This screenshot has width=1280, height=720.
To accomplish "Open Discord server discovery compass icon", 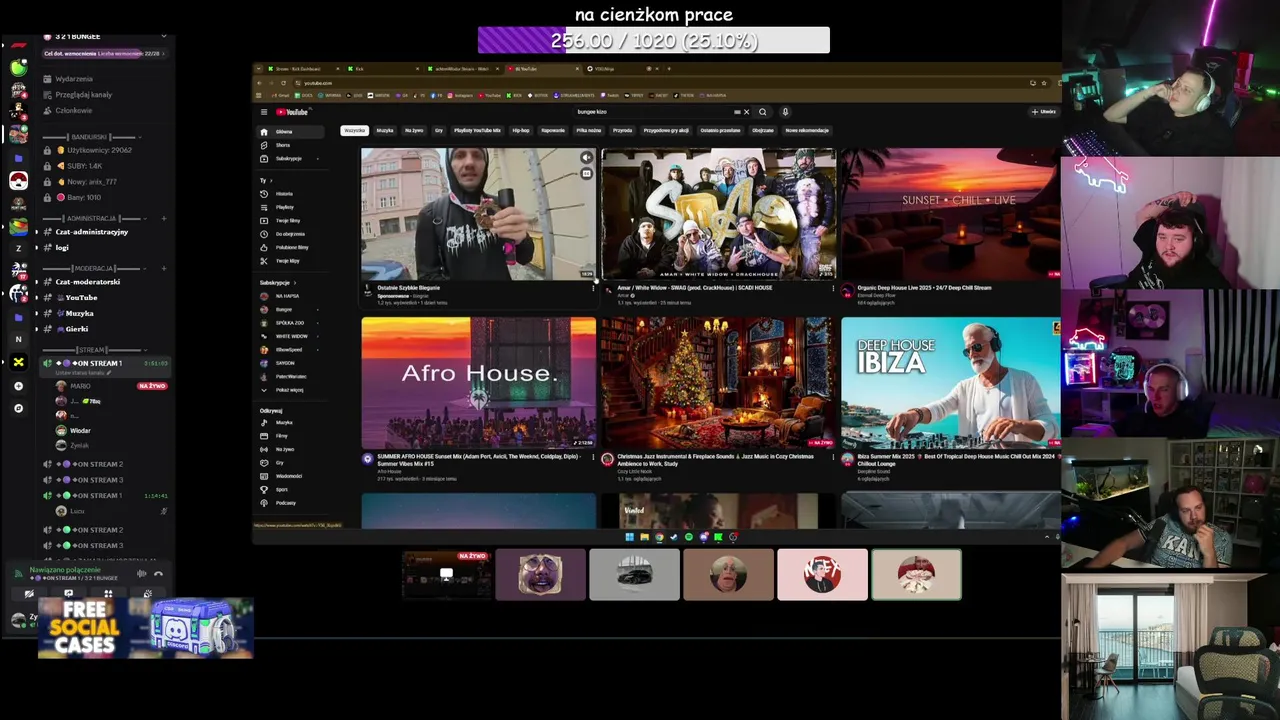I will (x=18, y=408).
